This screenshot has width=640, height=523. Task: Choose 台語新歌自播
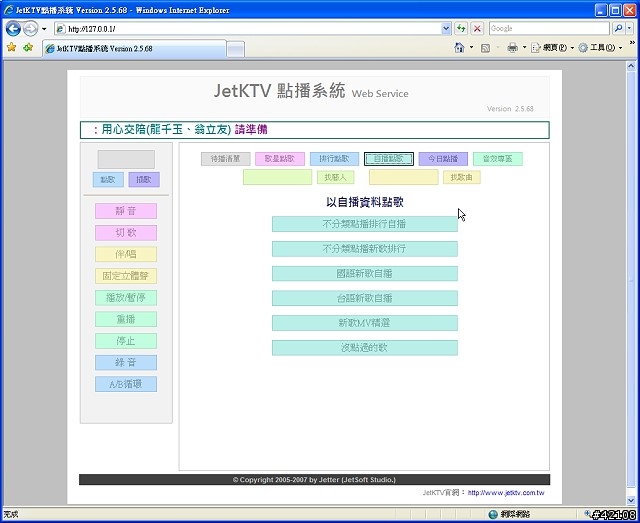tap(365, 298)
